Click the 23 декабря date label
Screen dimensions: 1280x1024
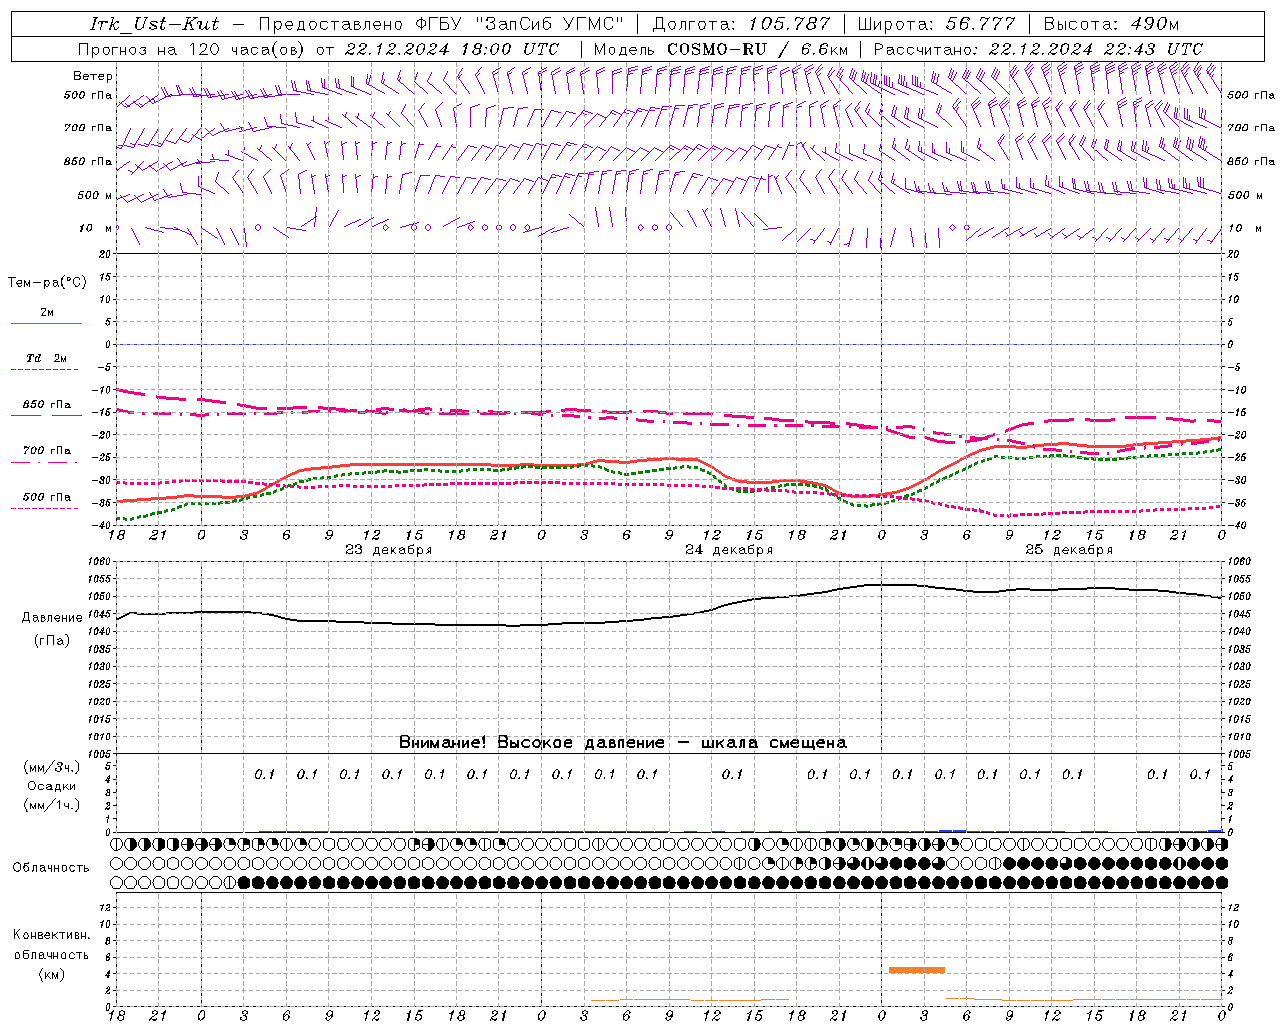click(389, 550)
